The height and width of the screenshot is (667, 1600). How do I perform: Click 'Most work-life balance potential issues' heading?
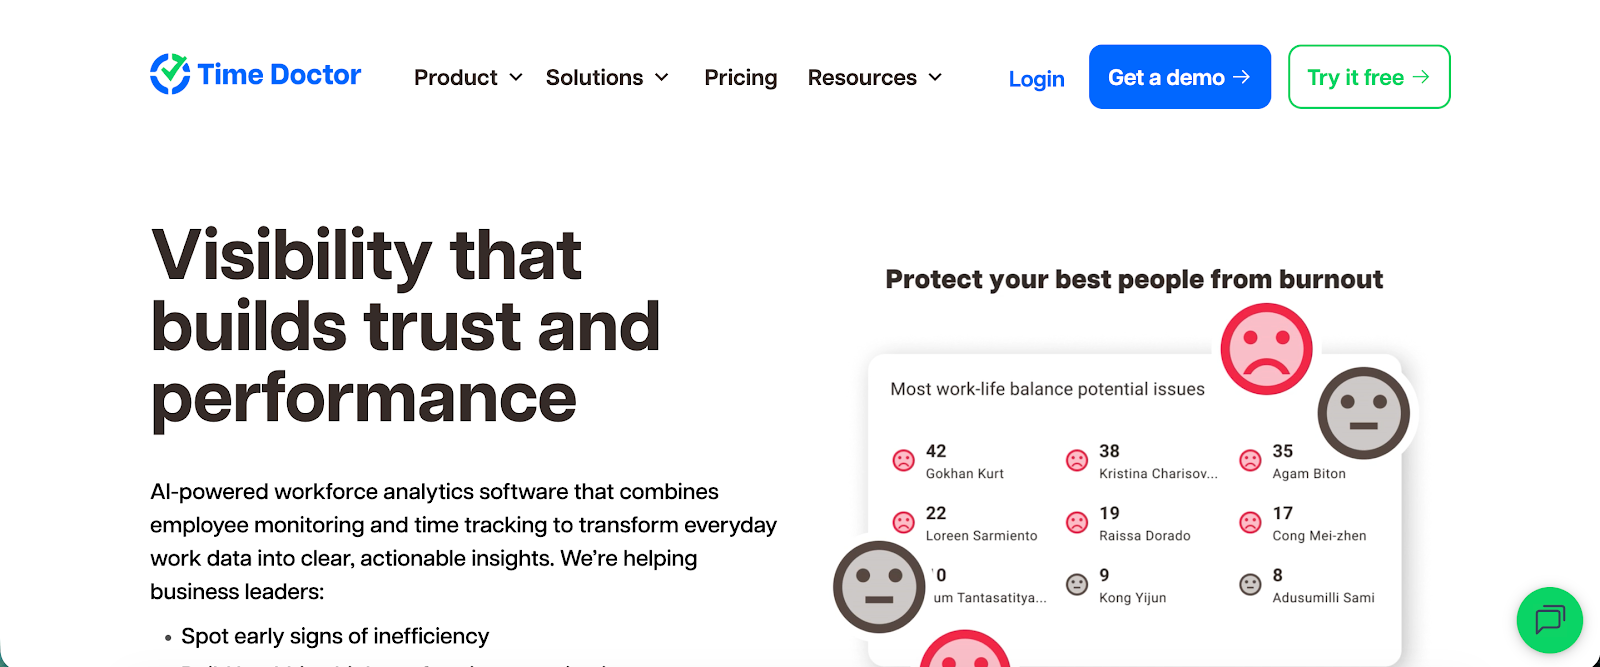(1047, 389)
